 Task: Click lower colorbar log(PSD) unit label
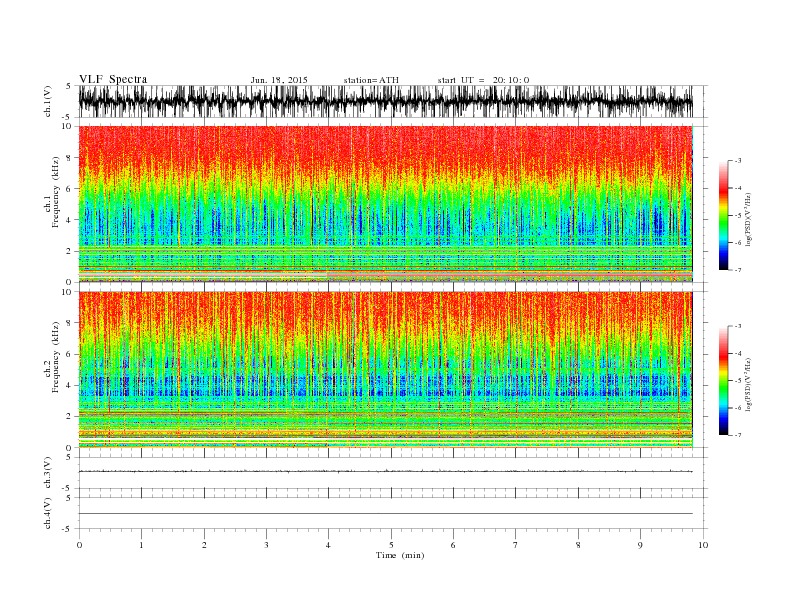pos(749,384)
